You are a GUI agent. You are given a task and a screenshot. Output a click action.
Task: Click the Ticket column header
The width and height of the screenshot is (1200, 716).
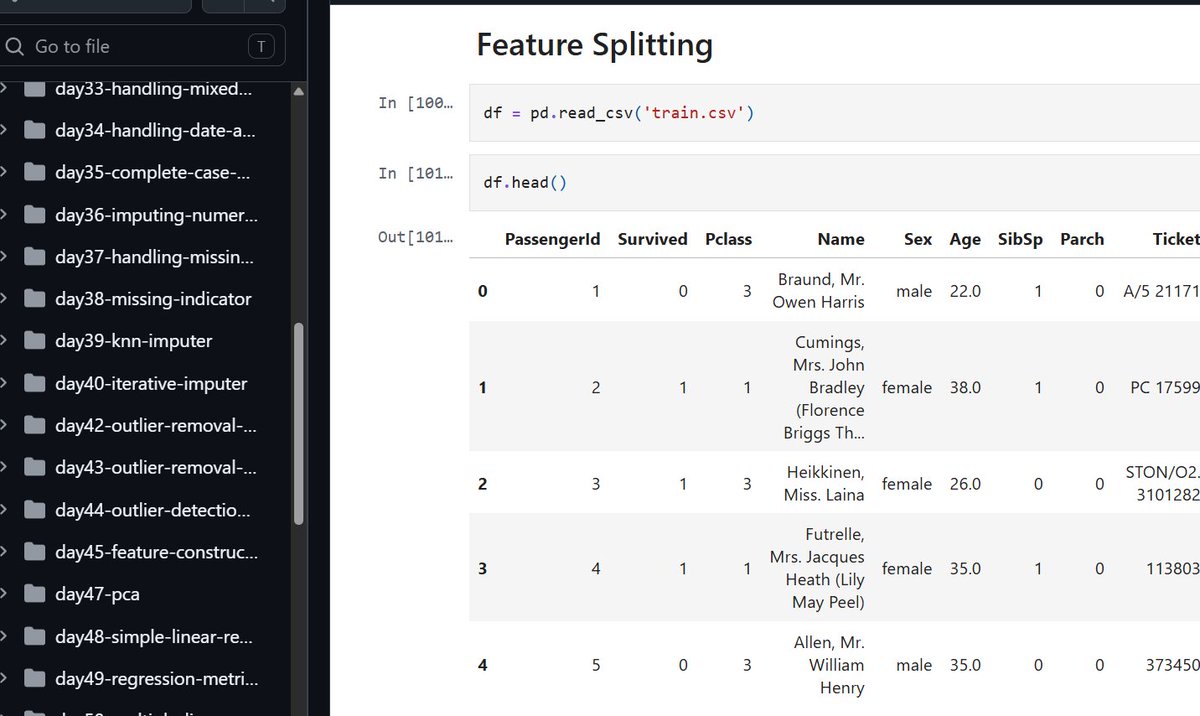tap(1175, 239)
